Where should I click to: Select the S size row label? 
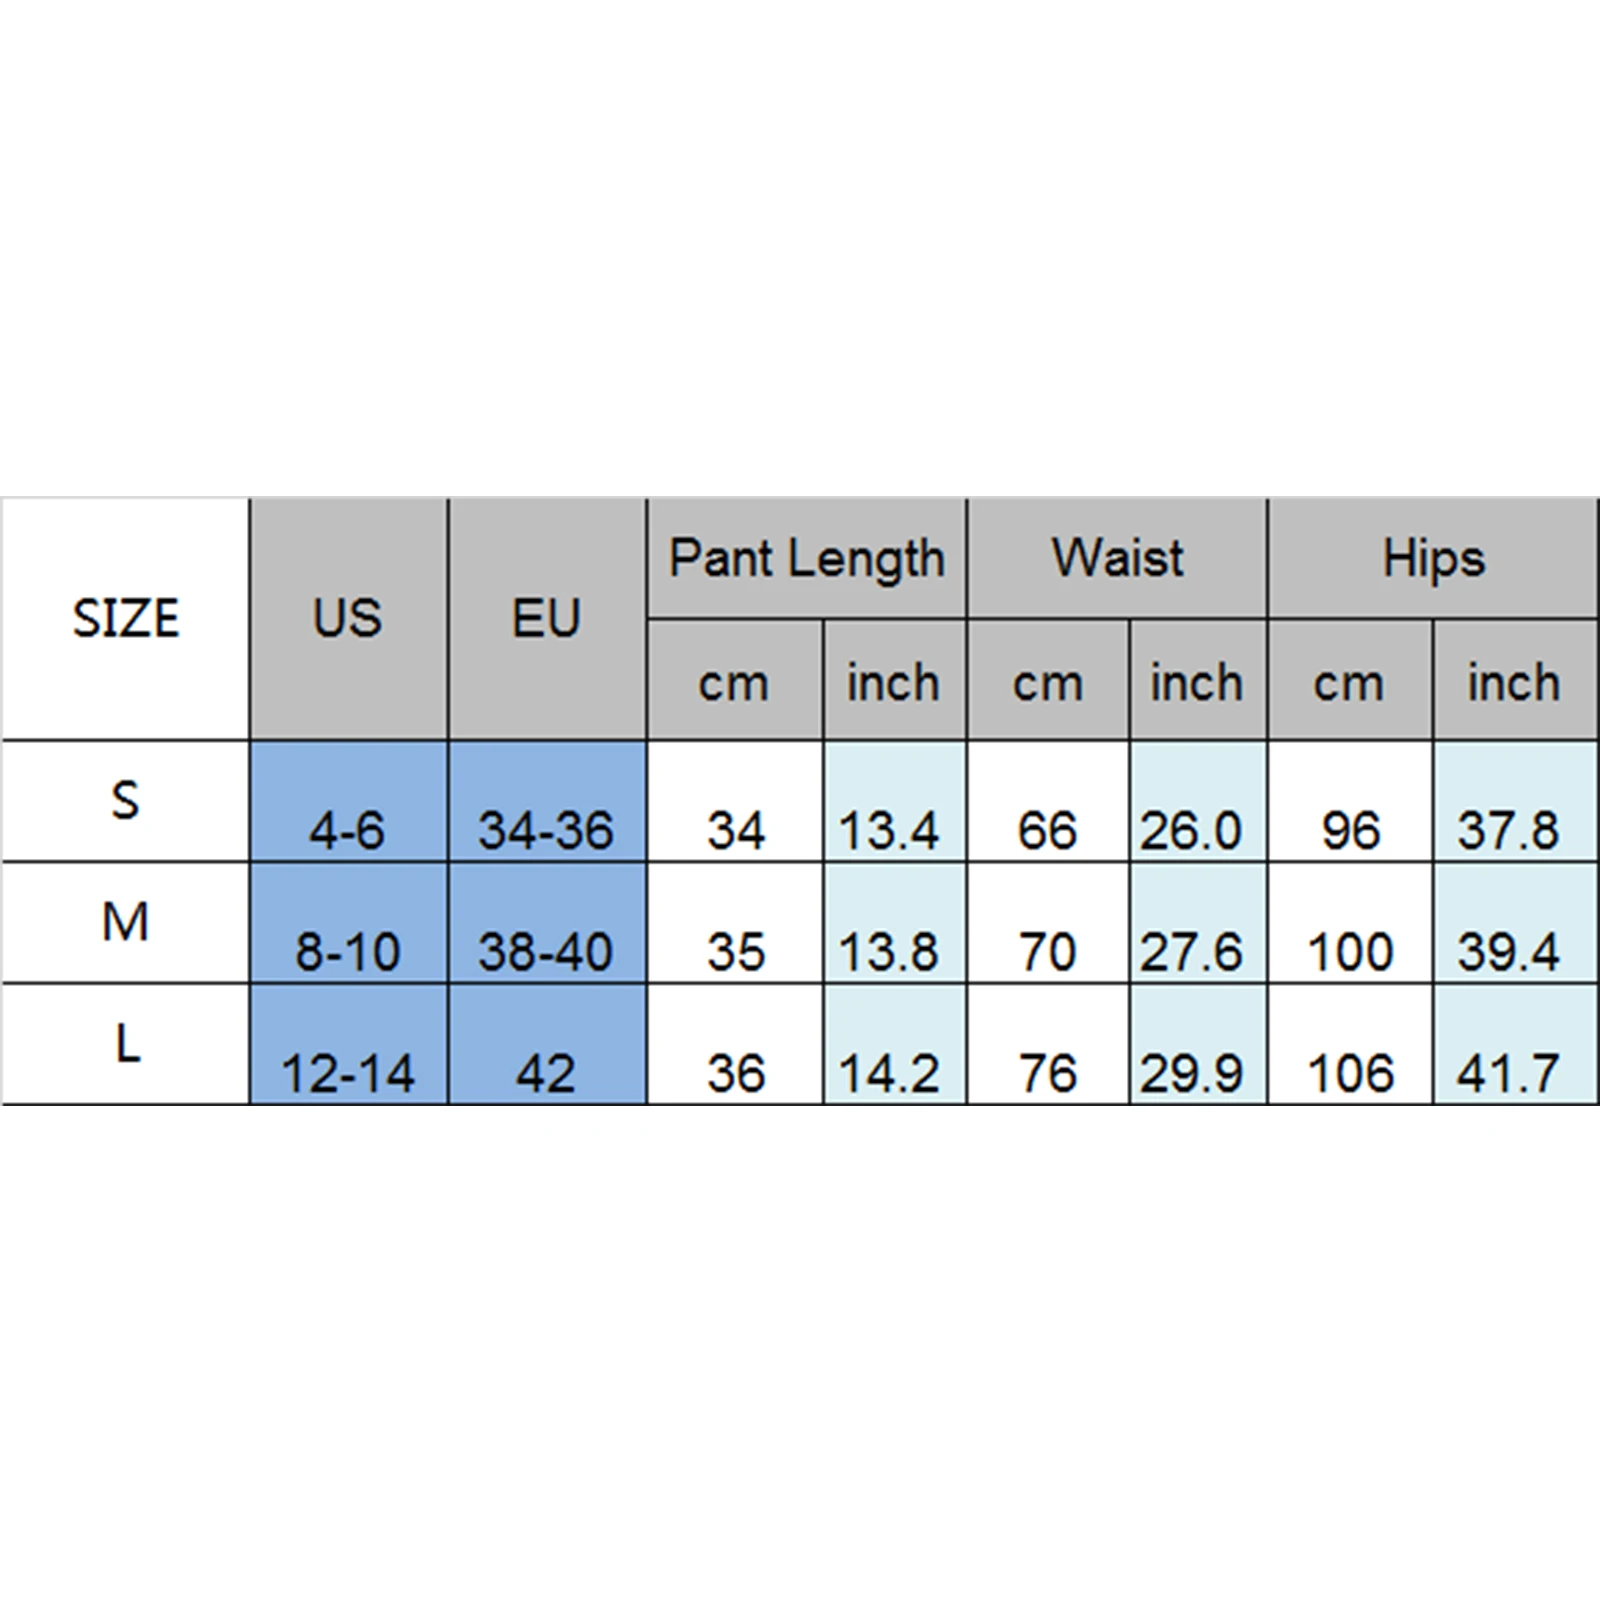point(125,801)
